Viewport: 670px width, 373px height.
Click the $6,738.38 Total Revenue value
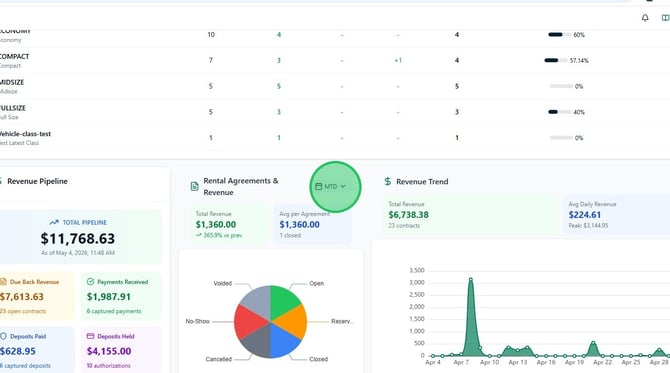pos(408,215)
